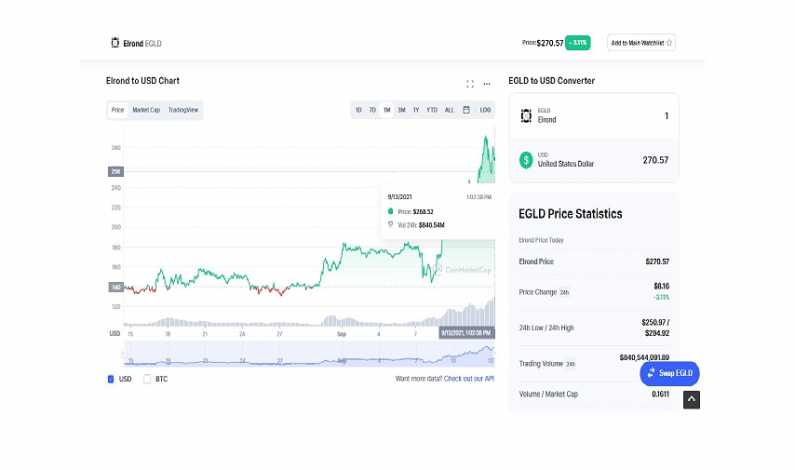Click the chart range navigator slider
Viewport: 795px width, 470px height.
coord(300,356)
